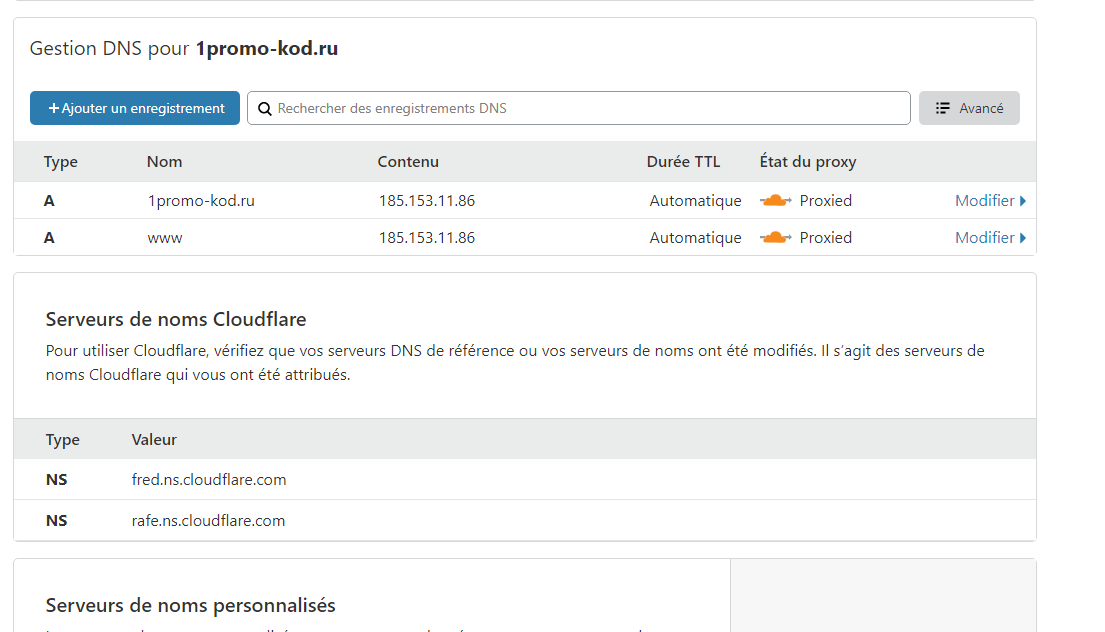Click Ajouter un enregistrement button
Viewport: 1105px width, 632px height.
tap(135, 108)
